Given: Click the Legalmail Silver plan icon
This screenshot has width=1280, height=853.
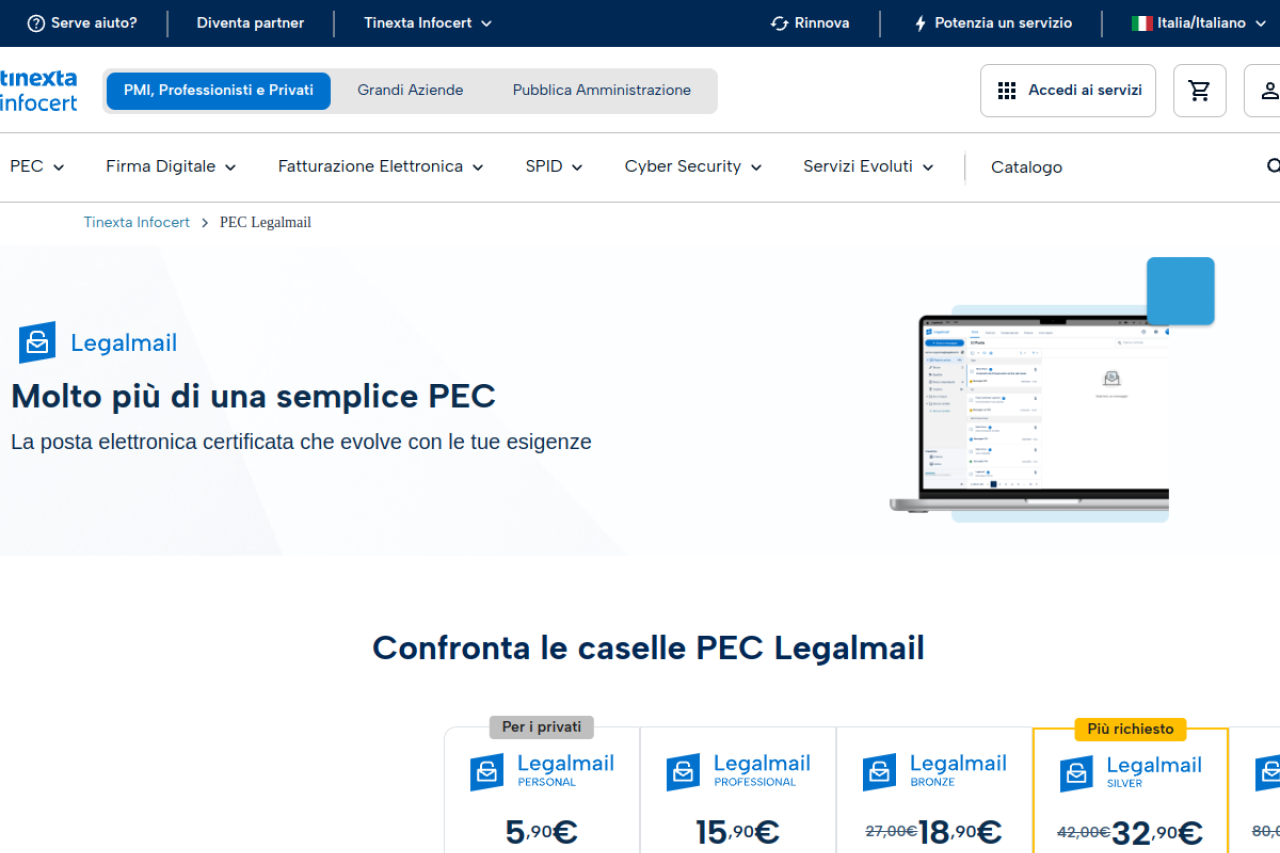Looking at the screenshot, I should (x=1076, y=773).
